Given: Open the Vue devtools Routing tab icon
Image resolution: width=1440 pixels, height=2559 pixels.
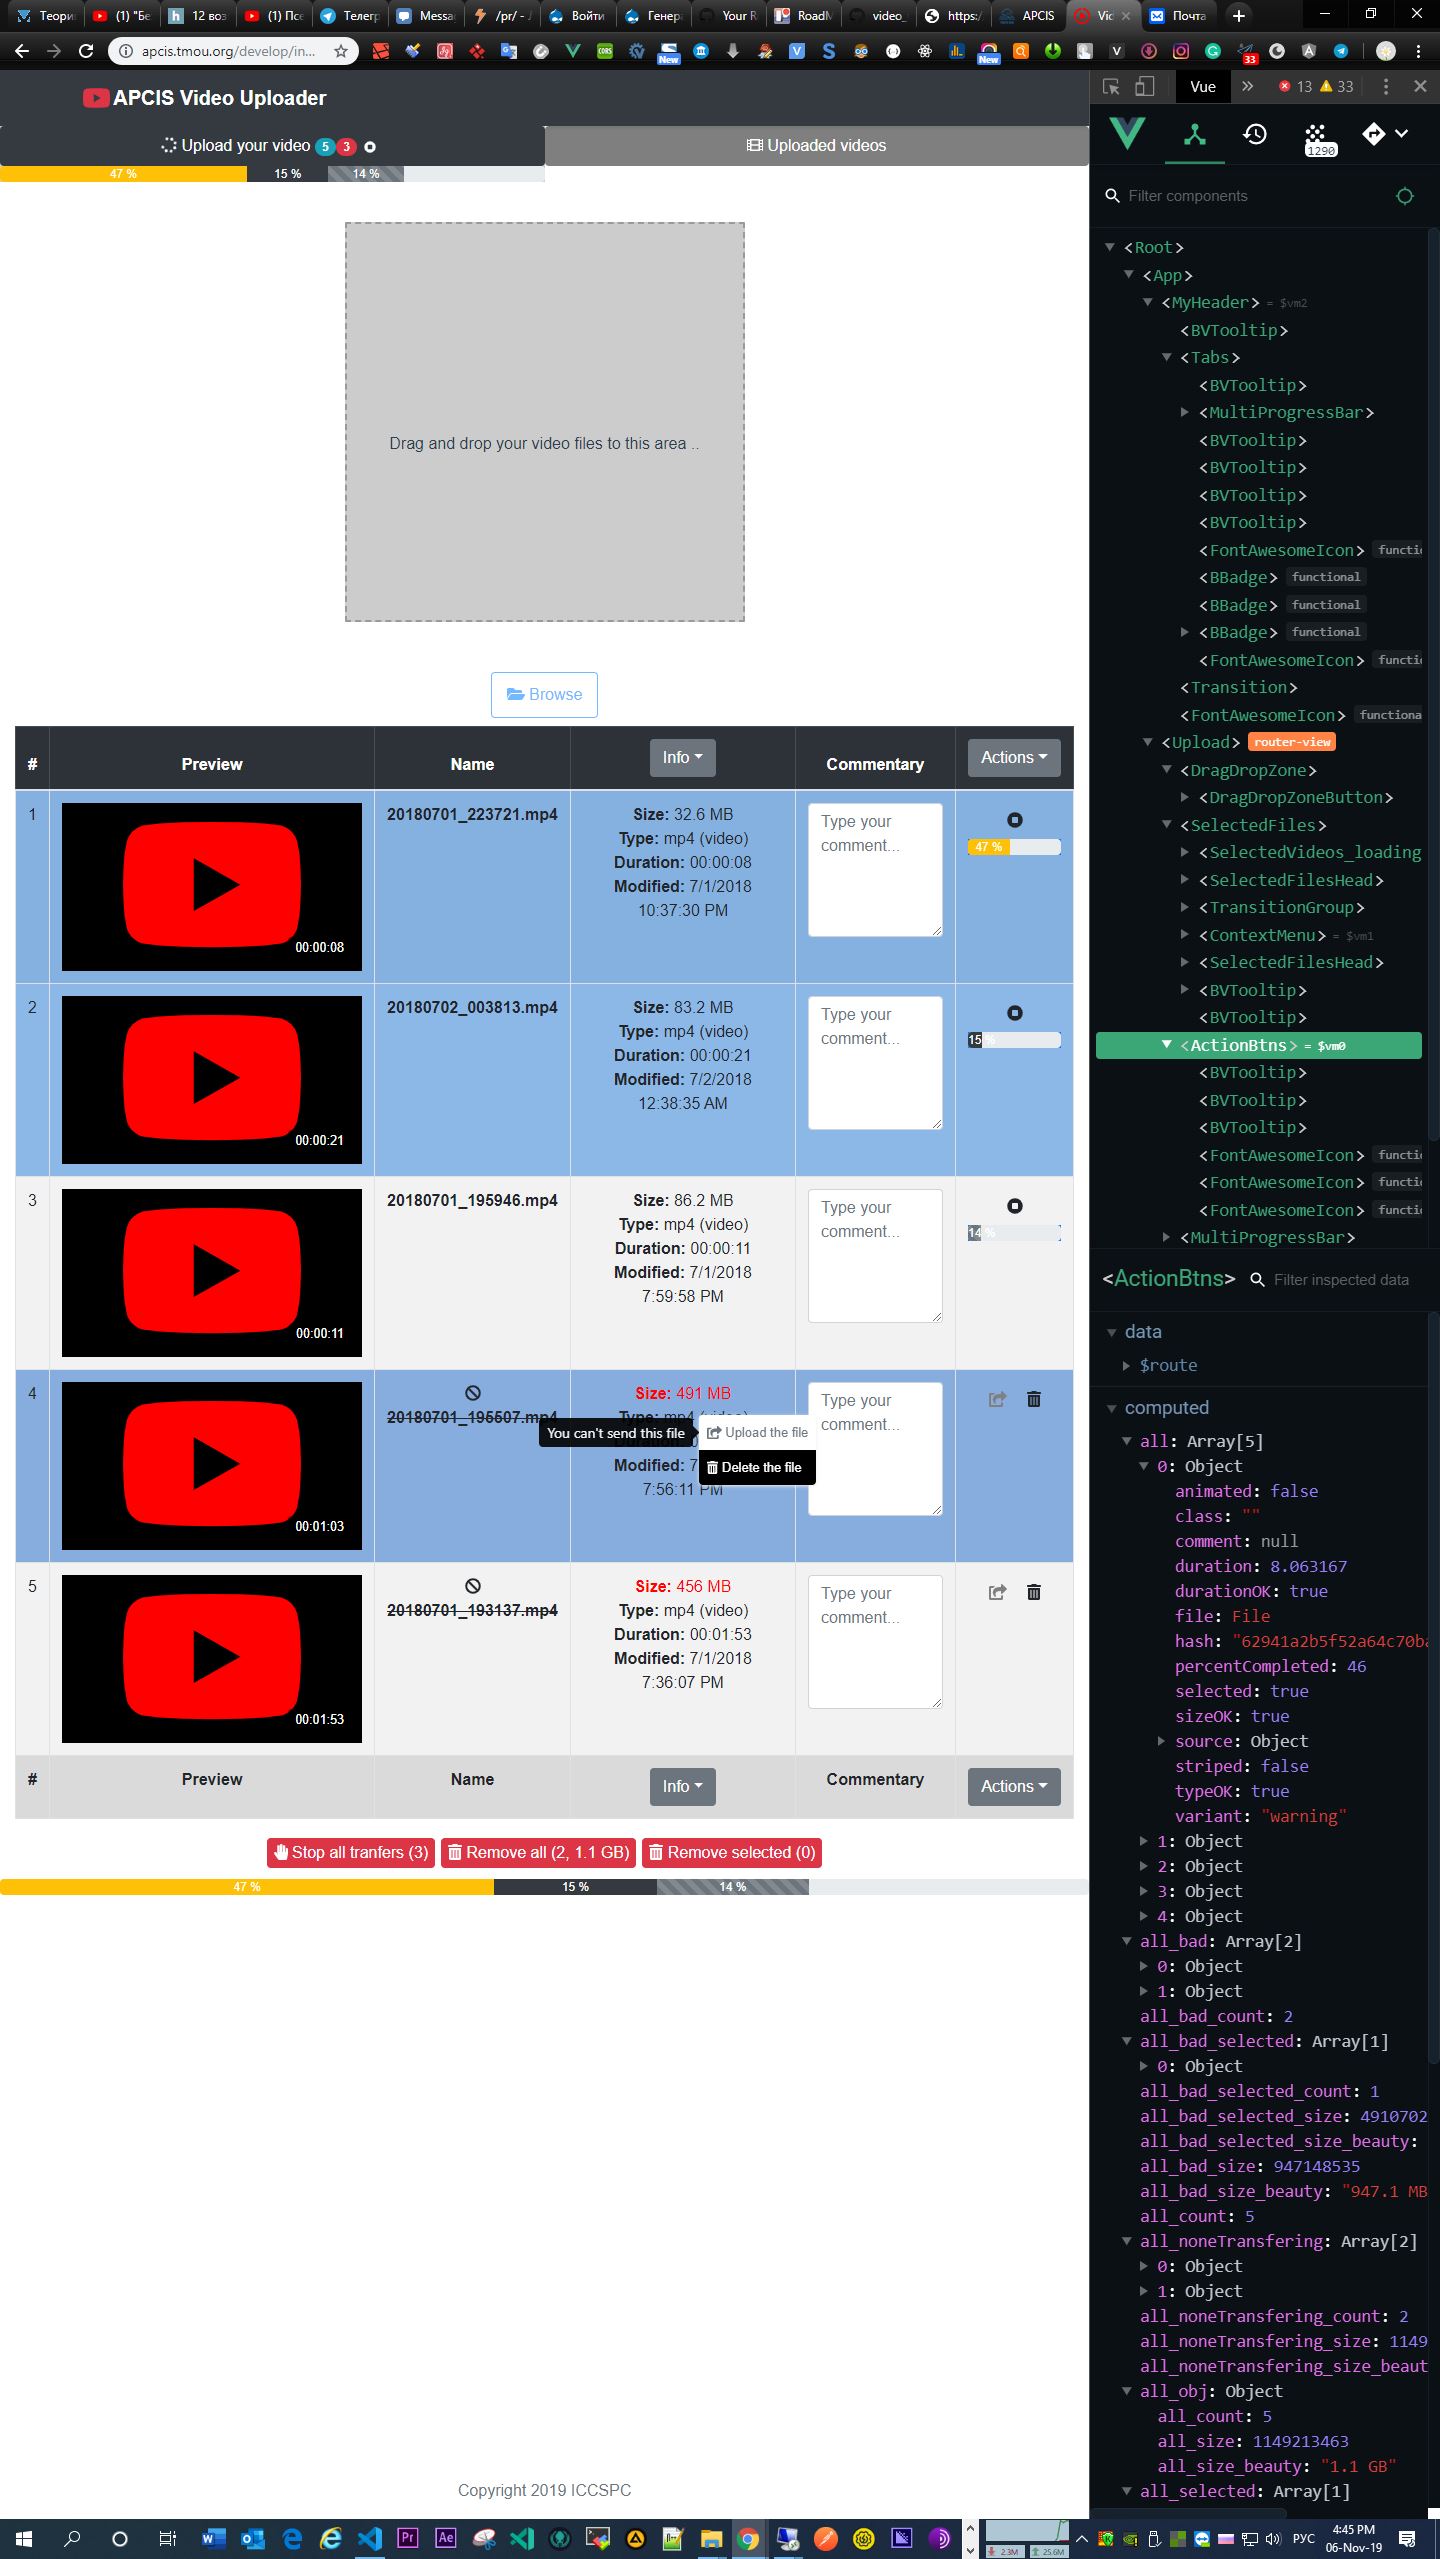Looking at the screenshot, I should point(1374,134).
